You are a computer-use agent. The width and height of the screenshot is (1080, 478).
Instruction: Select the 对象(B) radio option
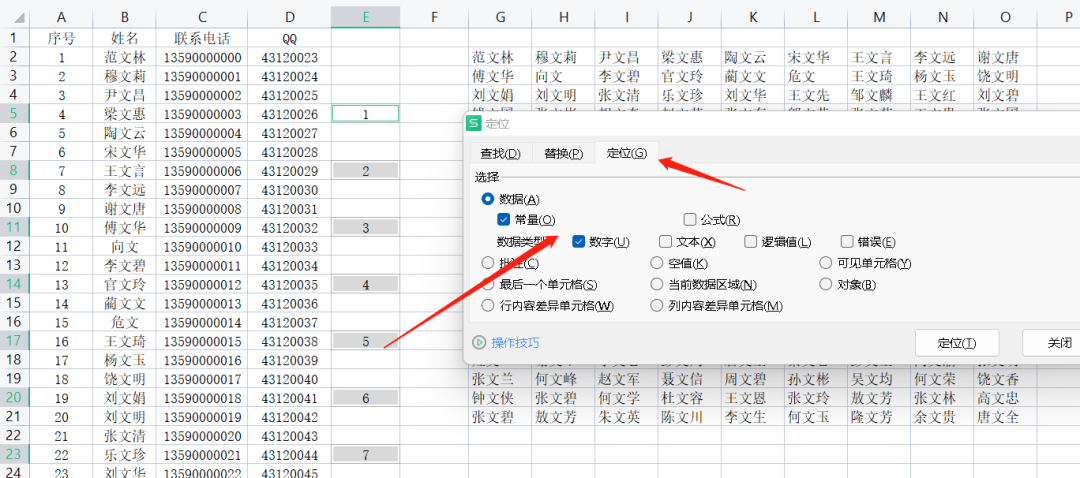(x=825, y=284)
